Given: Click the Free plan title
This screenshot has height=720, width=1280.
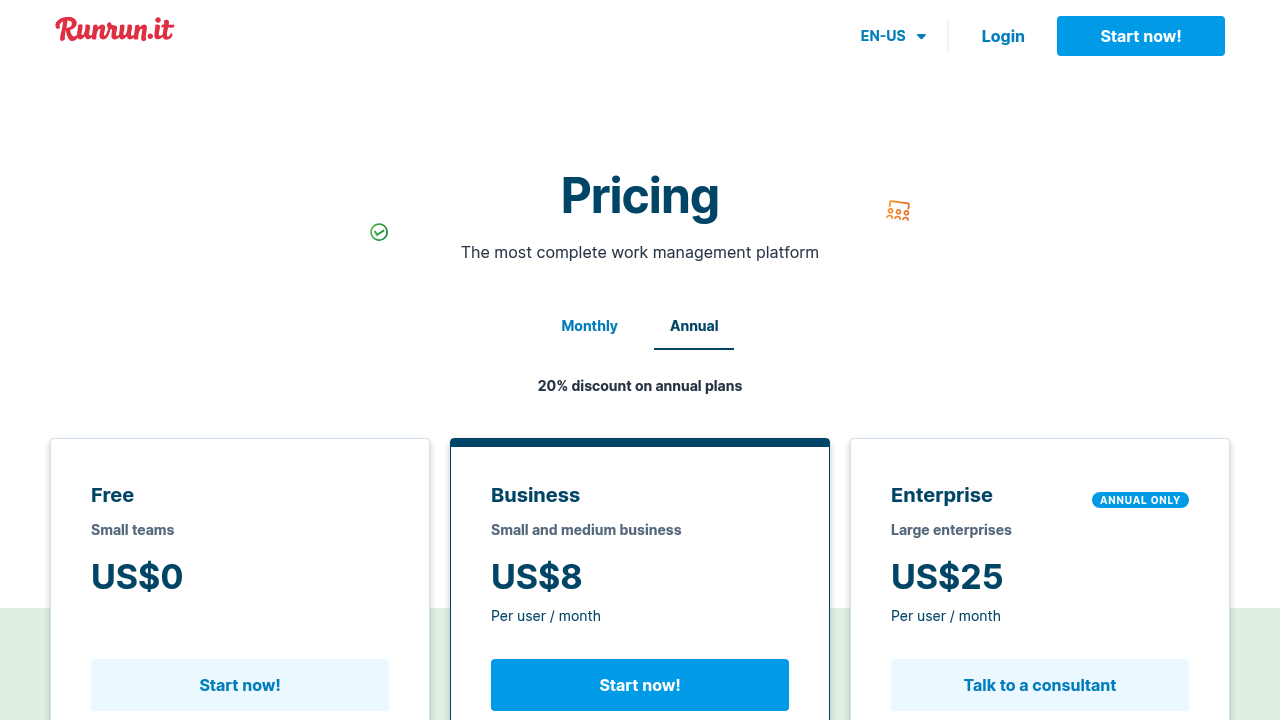Looking at the screenshot, I should tap(112, 495).
